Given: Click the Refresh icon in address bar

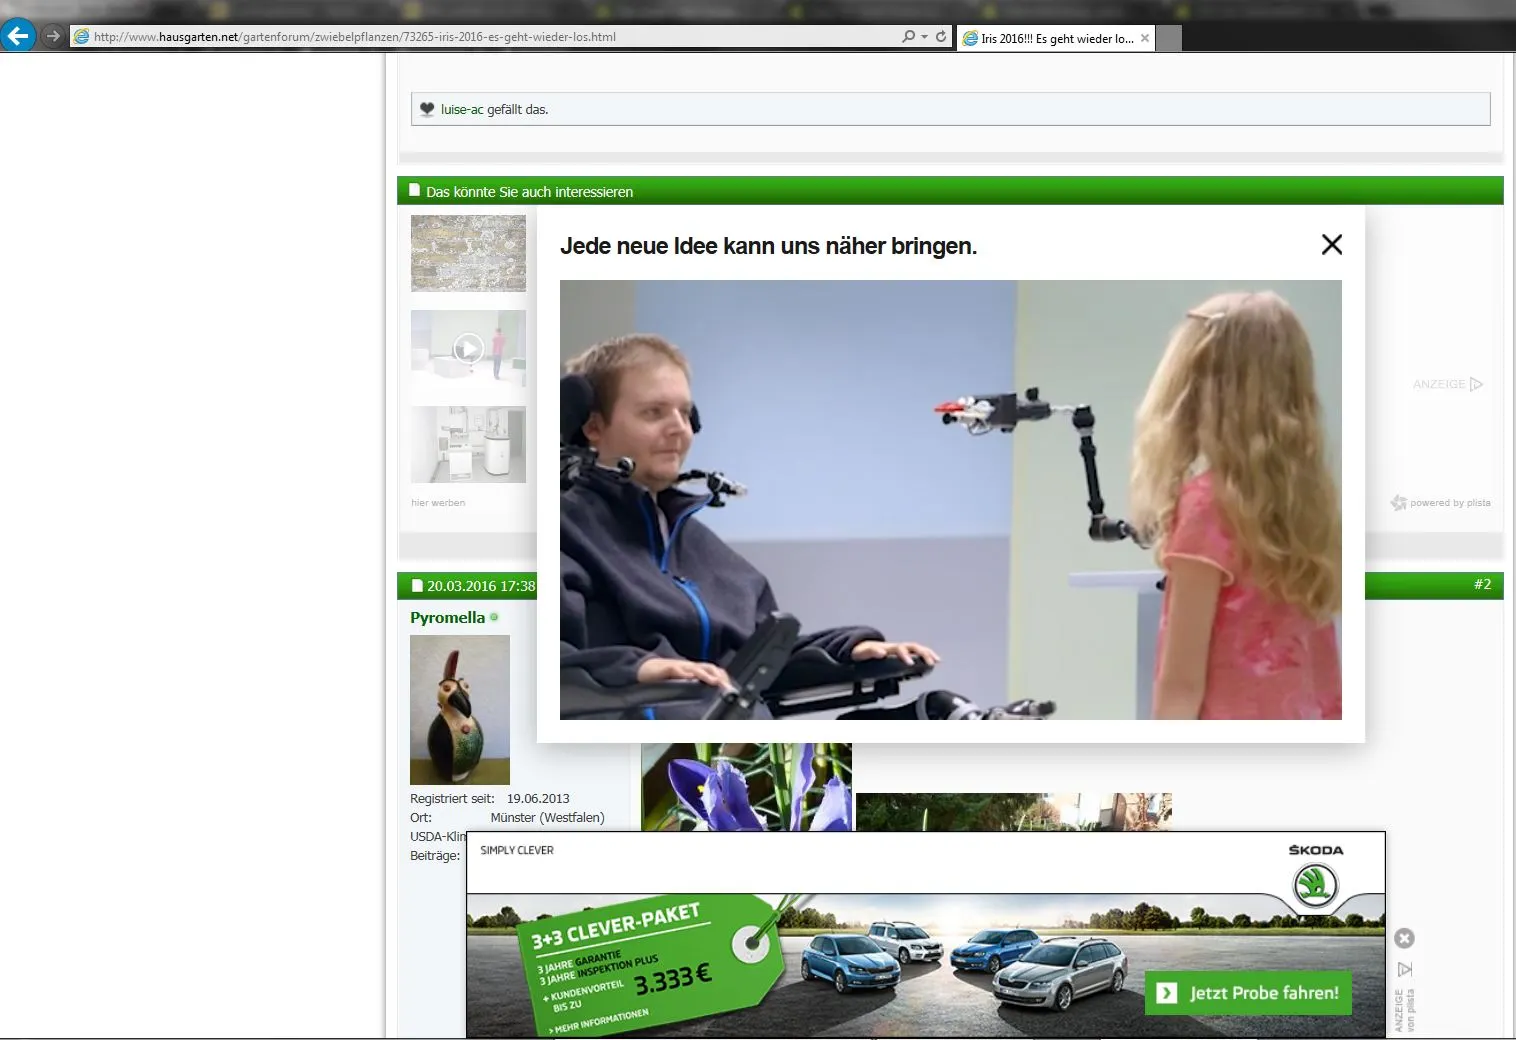Looking at the screenshot, I should [940, 36].
